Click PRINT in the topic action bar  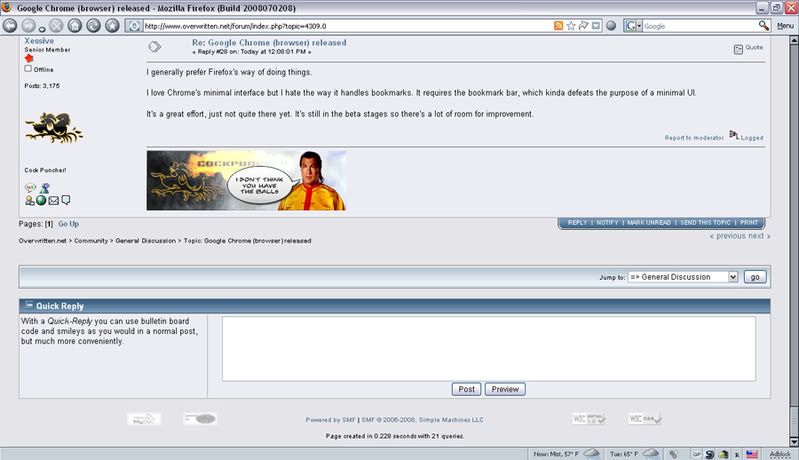click(749, 223)
